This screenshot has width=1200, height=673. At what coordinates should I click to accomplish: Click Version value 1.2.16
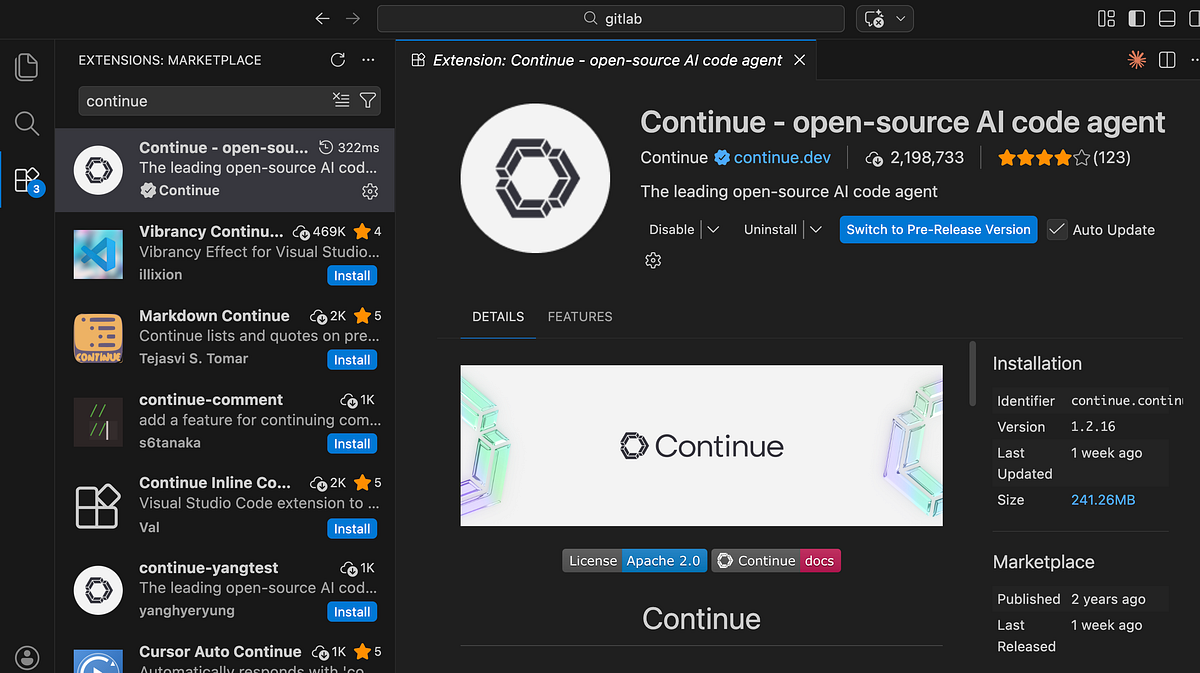click(x=1093, y=426)
